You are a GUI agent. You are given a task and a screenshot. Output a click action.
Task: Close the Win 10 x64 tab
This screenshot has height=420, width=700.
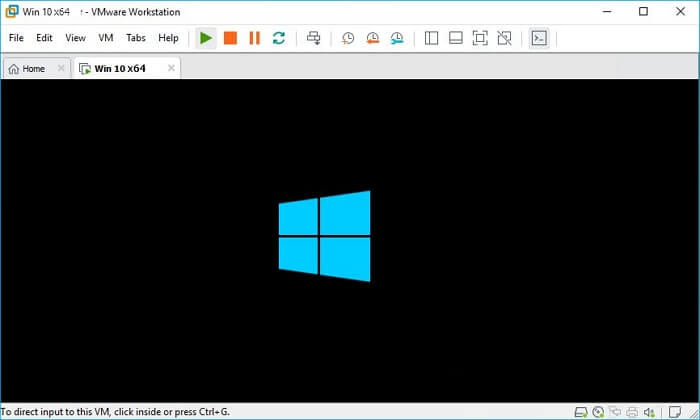pyautogui.click(x=171, y=68)
